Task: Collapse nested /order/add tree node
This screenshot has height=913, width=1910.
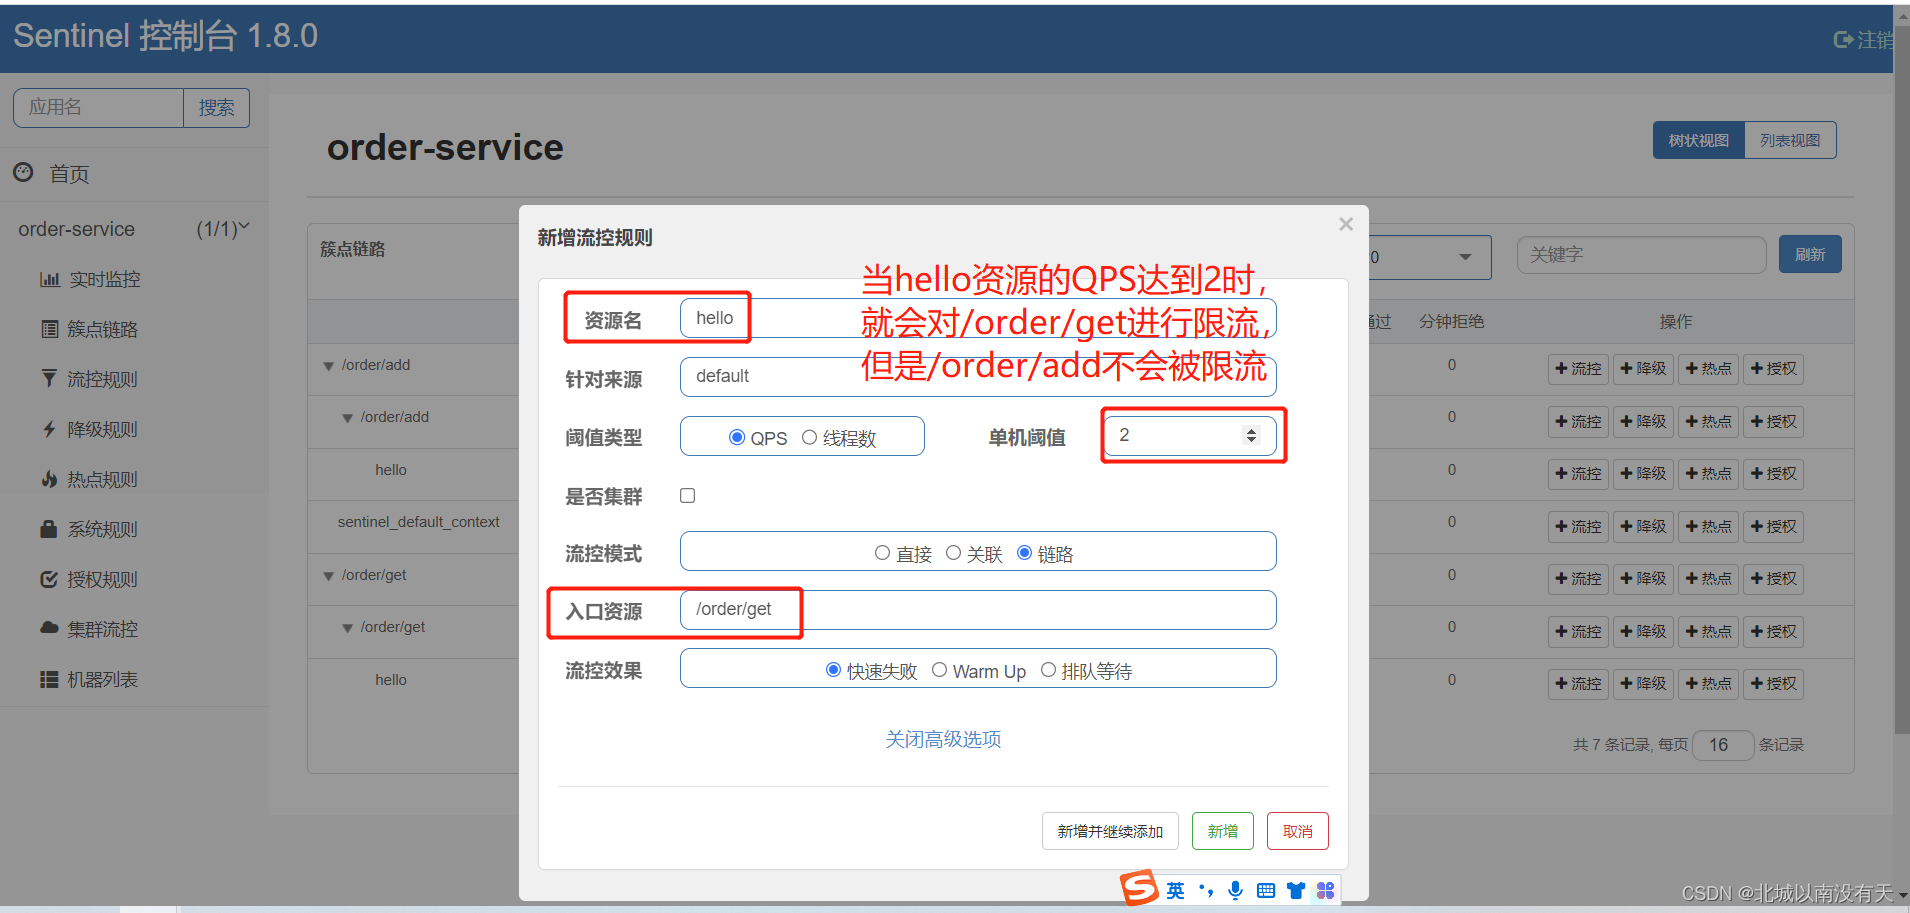Action: coord(347,418)
